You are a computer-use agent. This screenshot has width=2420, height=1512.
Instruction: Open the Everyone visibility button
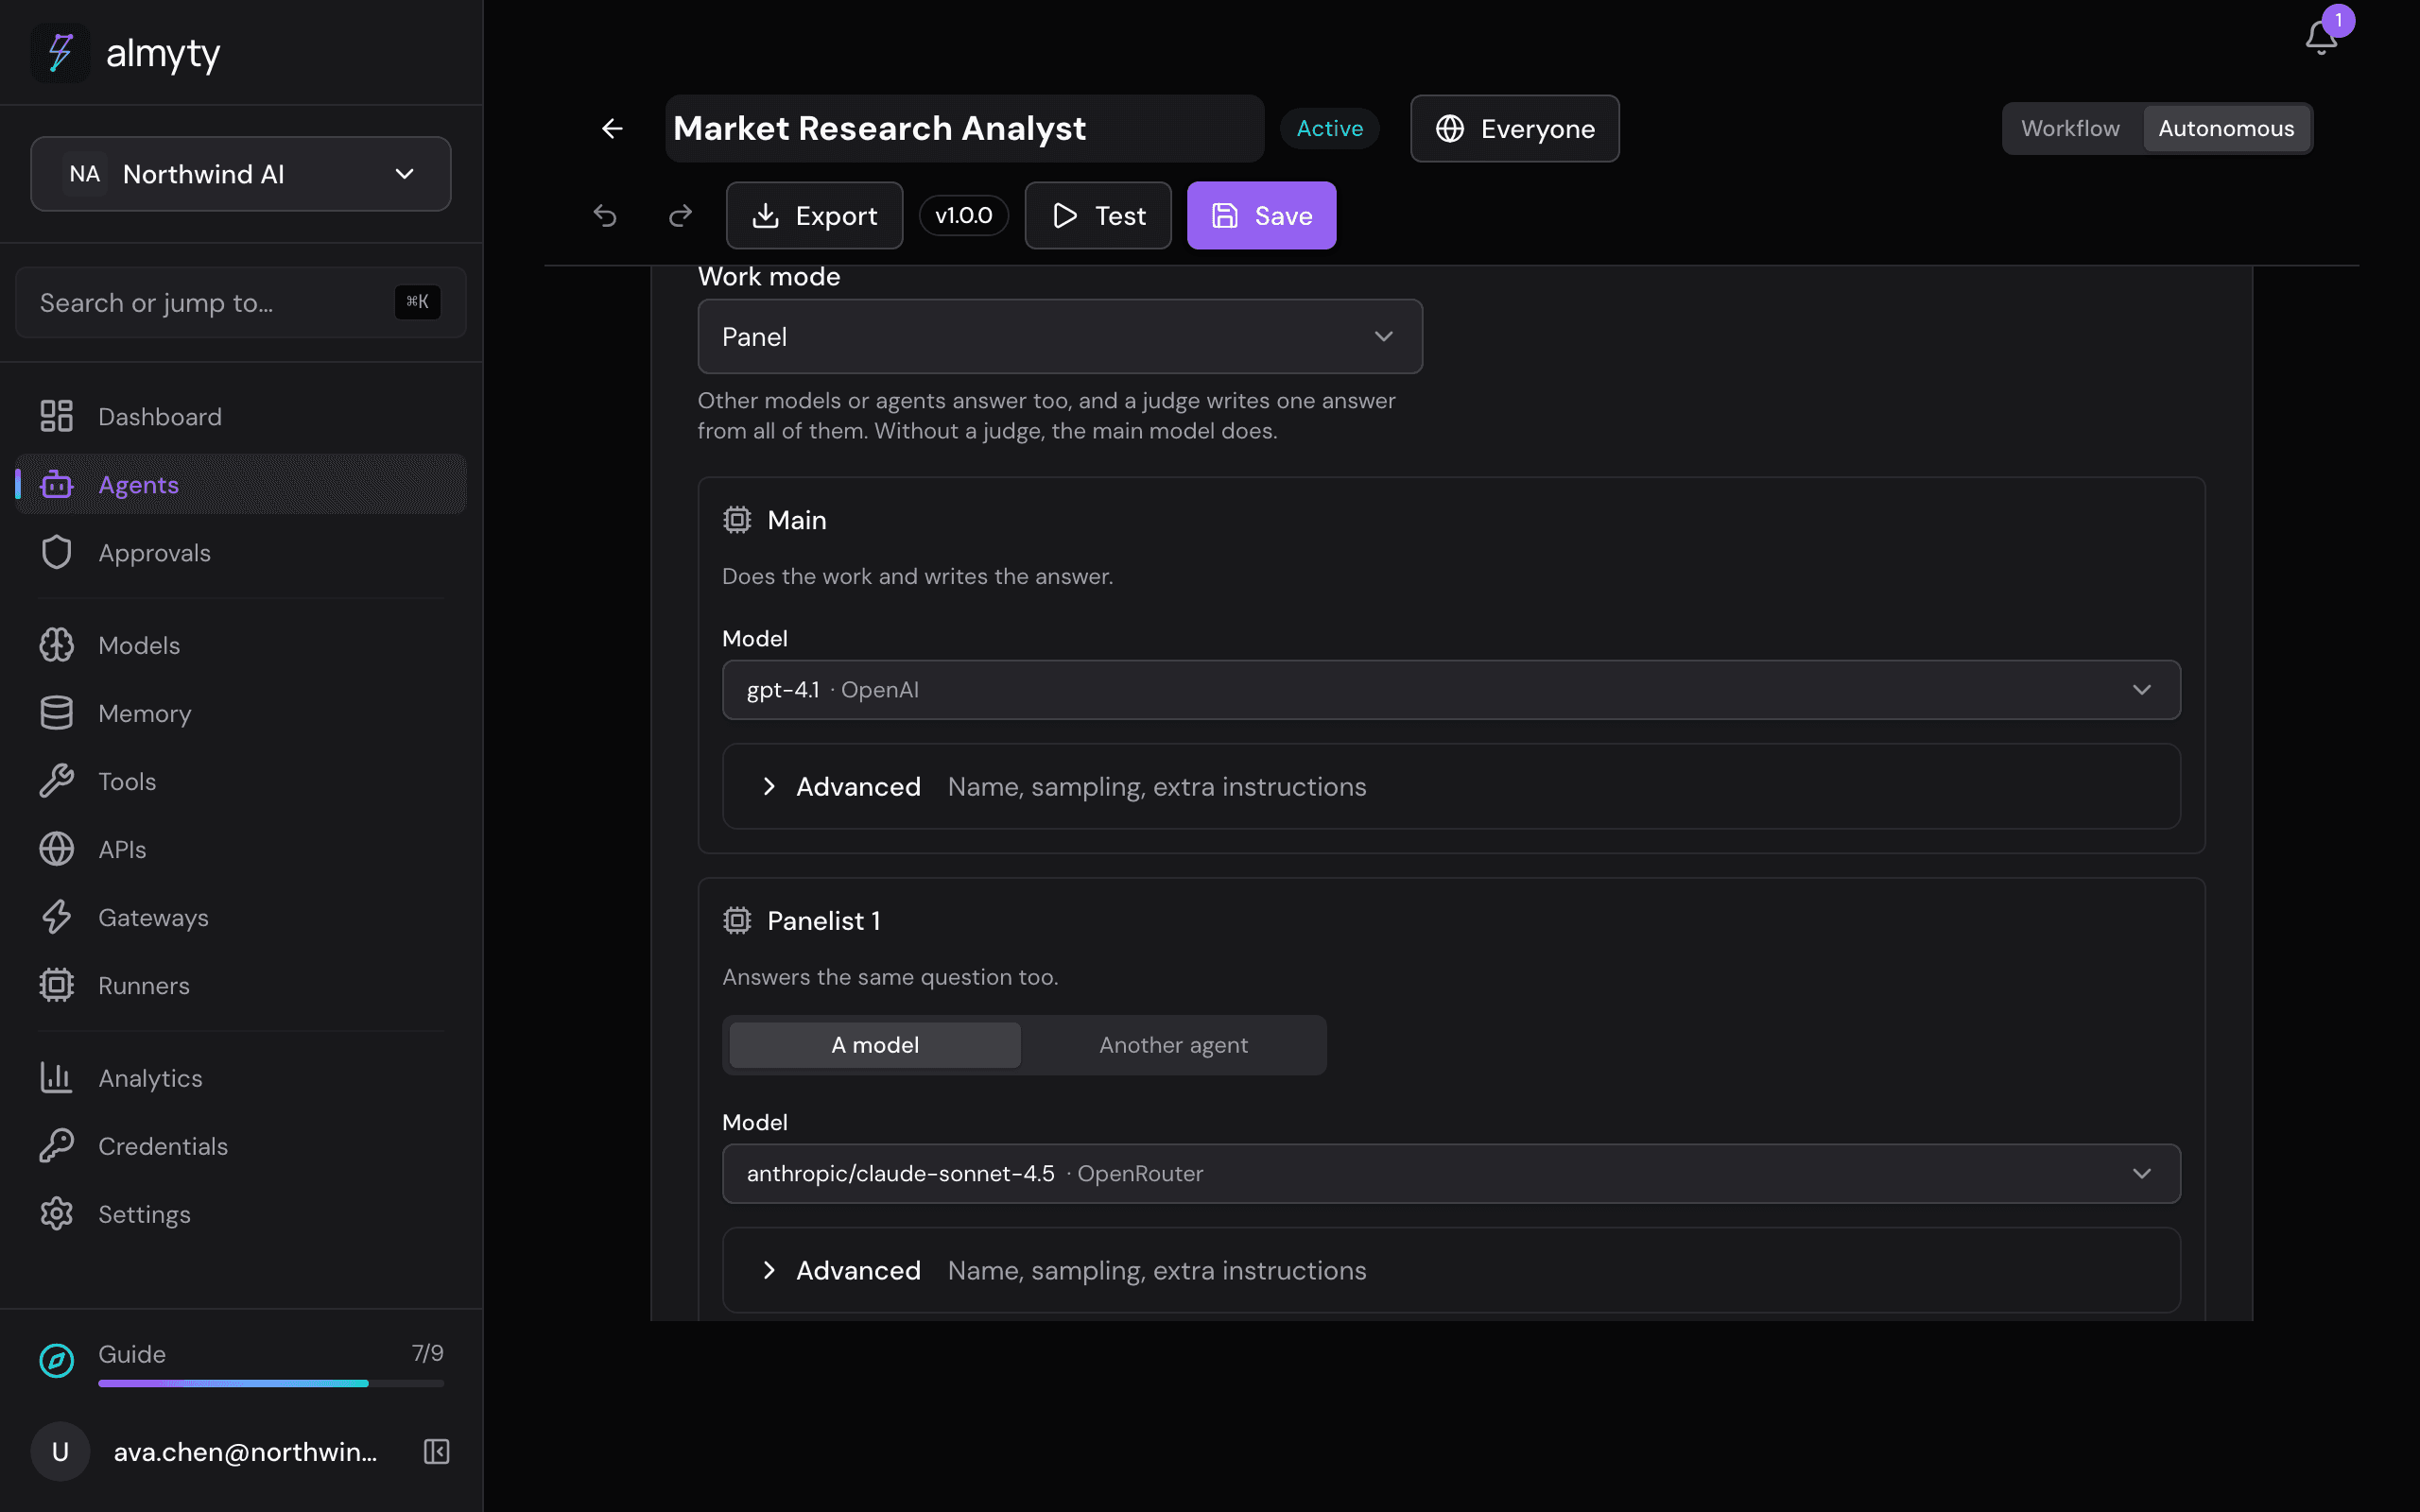1515,129
